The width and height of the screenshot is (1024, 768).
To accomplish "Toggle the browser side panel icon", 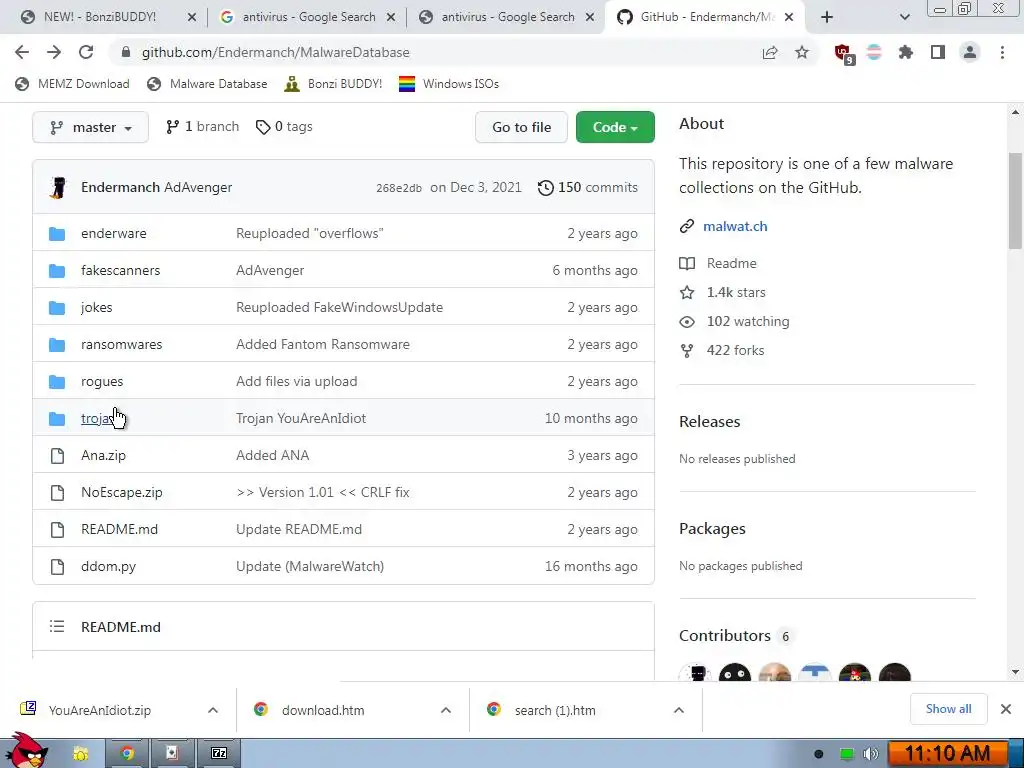I will [938, 52].
